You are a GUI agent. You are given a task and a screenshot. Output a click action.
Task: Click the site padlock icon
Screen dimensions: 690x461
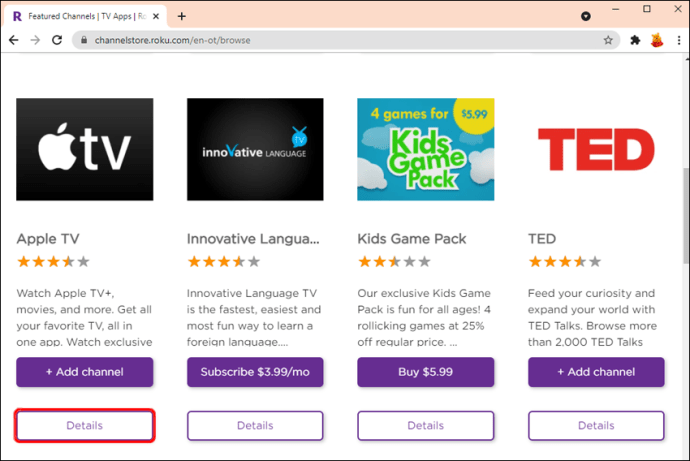click(x=86, y=40)
